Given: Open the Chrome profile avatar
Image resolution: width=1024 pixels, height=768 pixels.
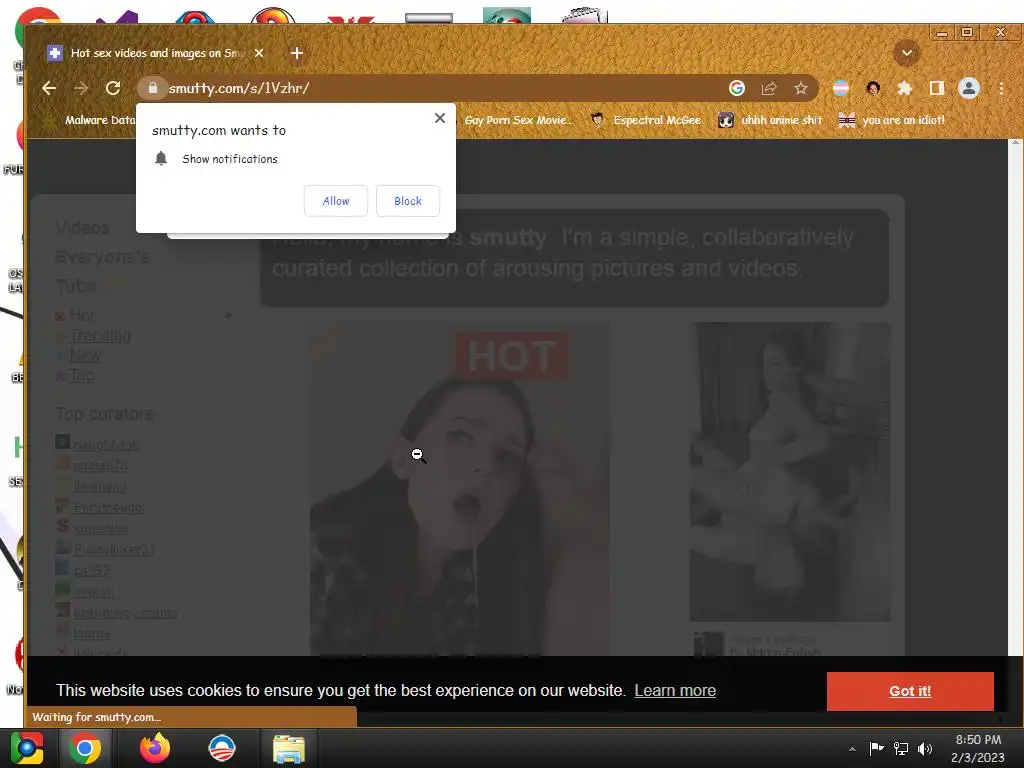Looking at the screenshot, I should [968, 88].
